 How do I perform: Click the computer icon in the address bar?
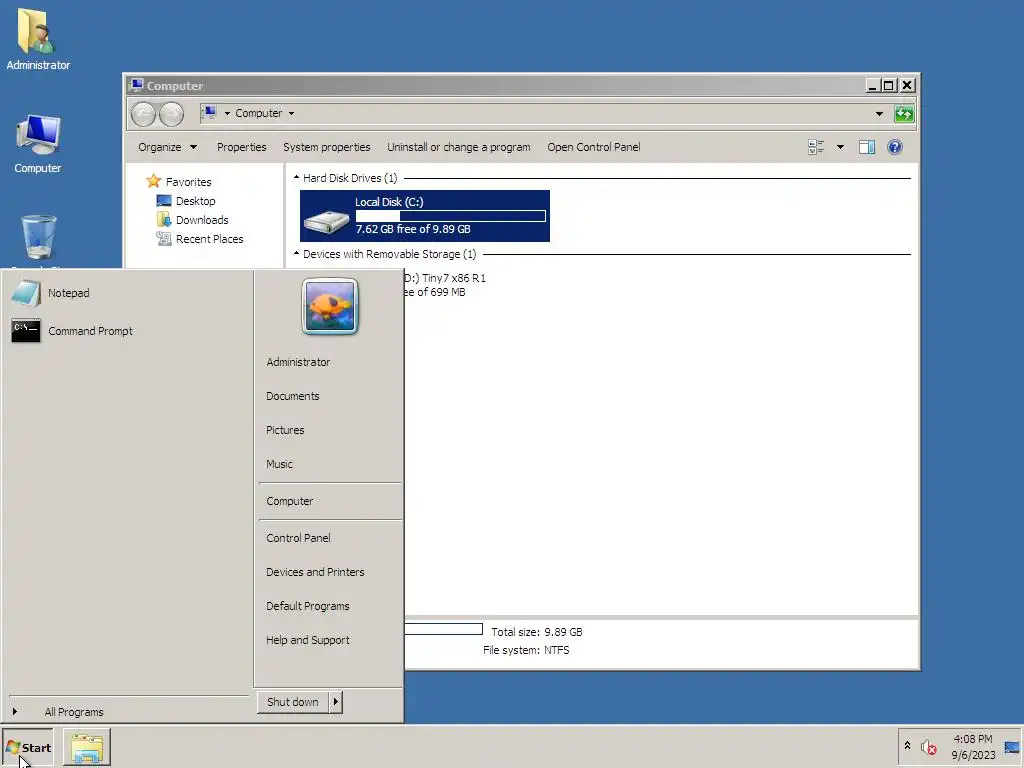pos(210,112)
